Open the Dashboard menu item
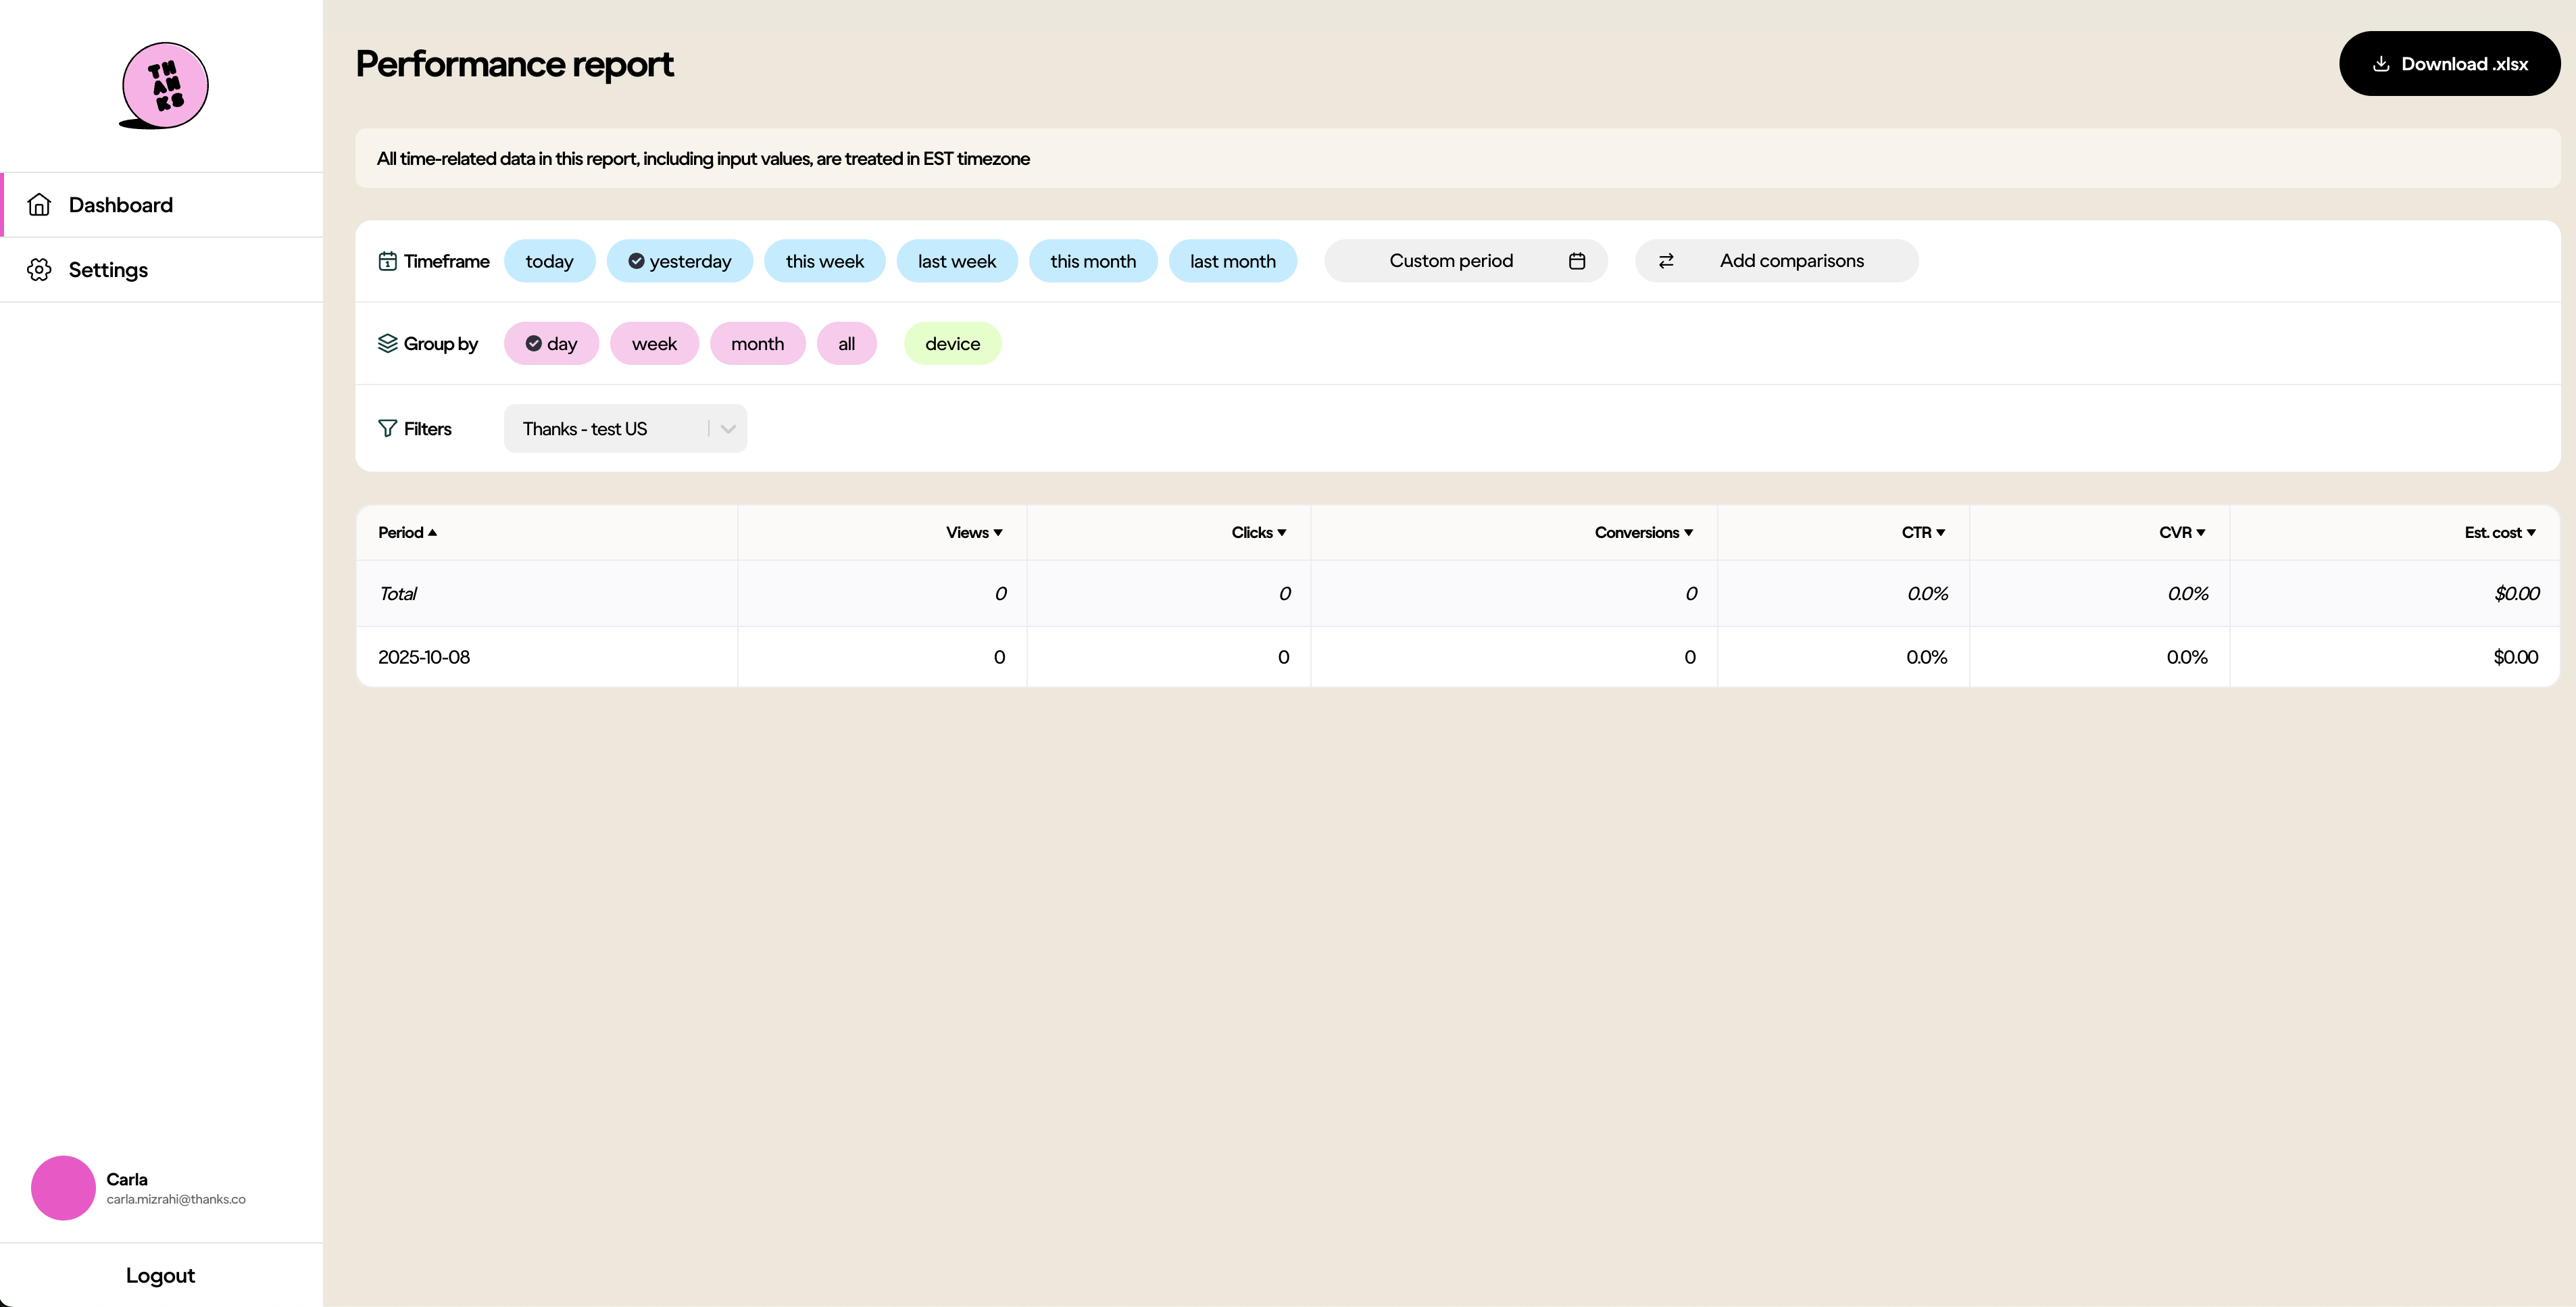Viewport: 2576px width, 1307px height. tap(121, 205)
